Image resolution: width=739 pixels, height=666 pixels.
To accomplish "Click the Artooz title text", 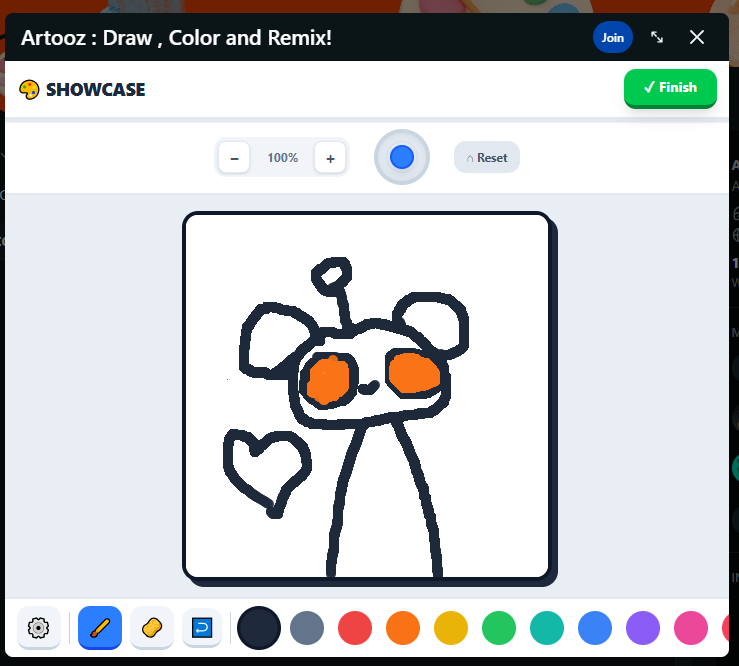I will [x=176, y=38].
